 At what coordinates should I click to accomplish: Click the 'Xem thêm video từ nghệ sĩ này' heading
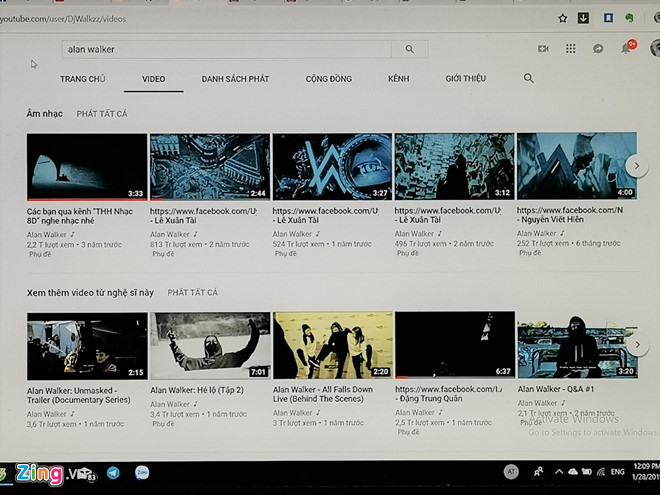[90, 293]
